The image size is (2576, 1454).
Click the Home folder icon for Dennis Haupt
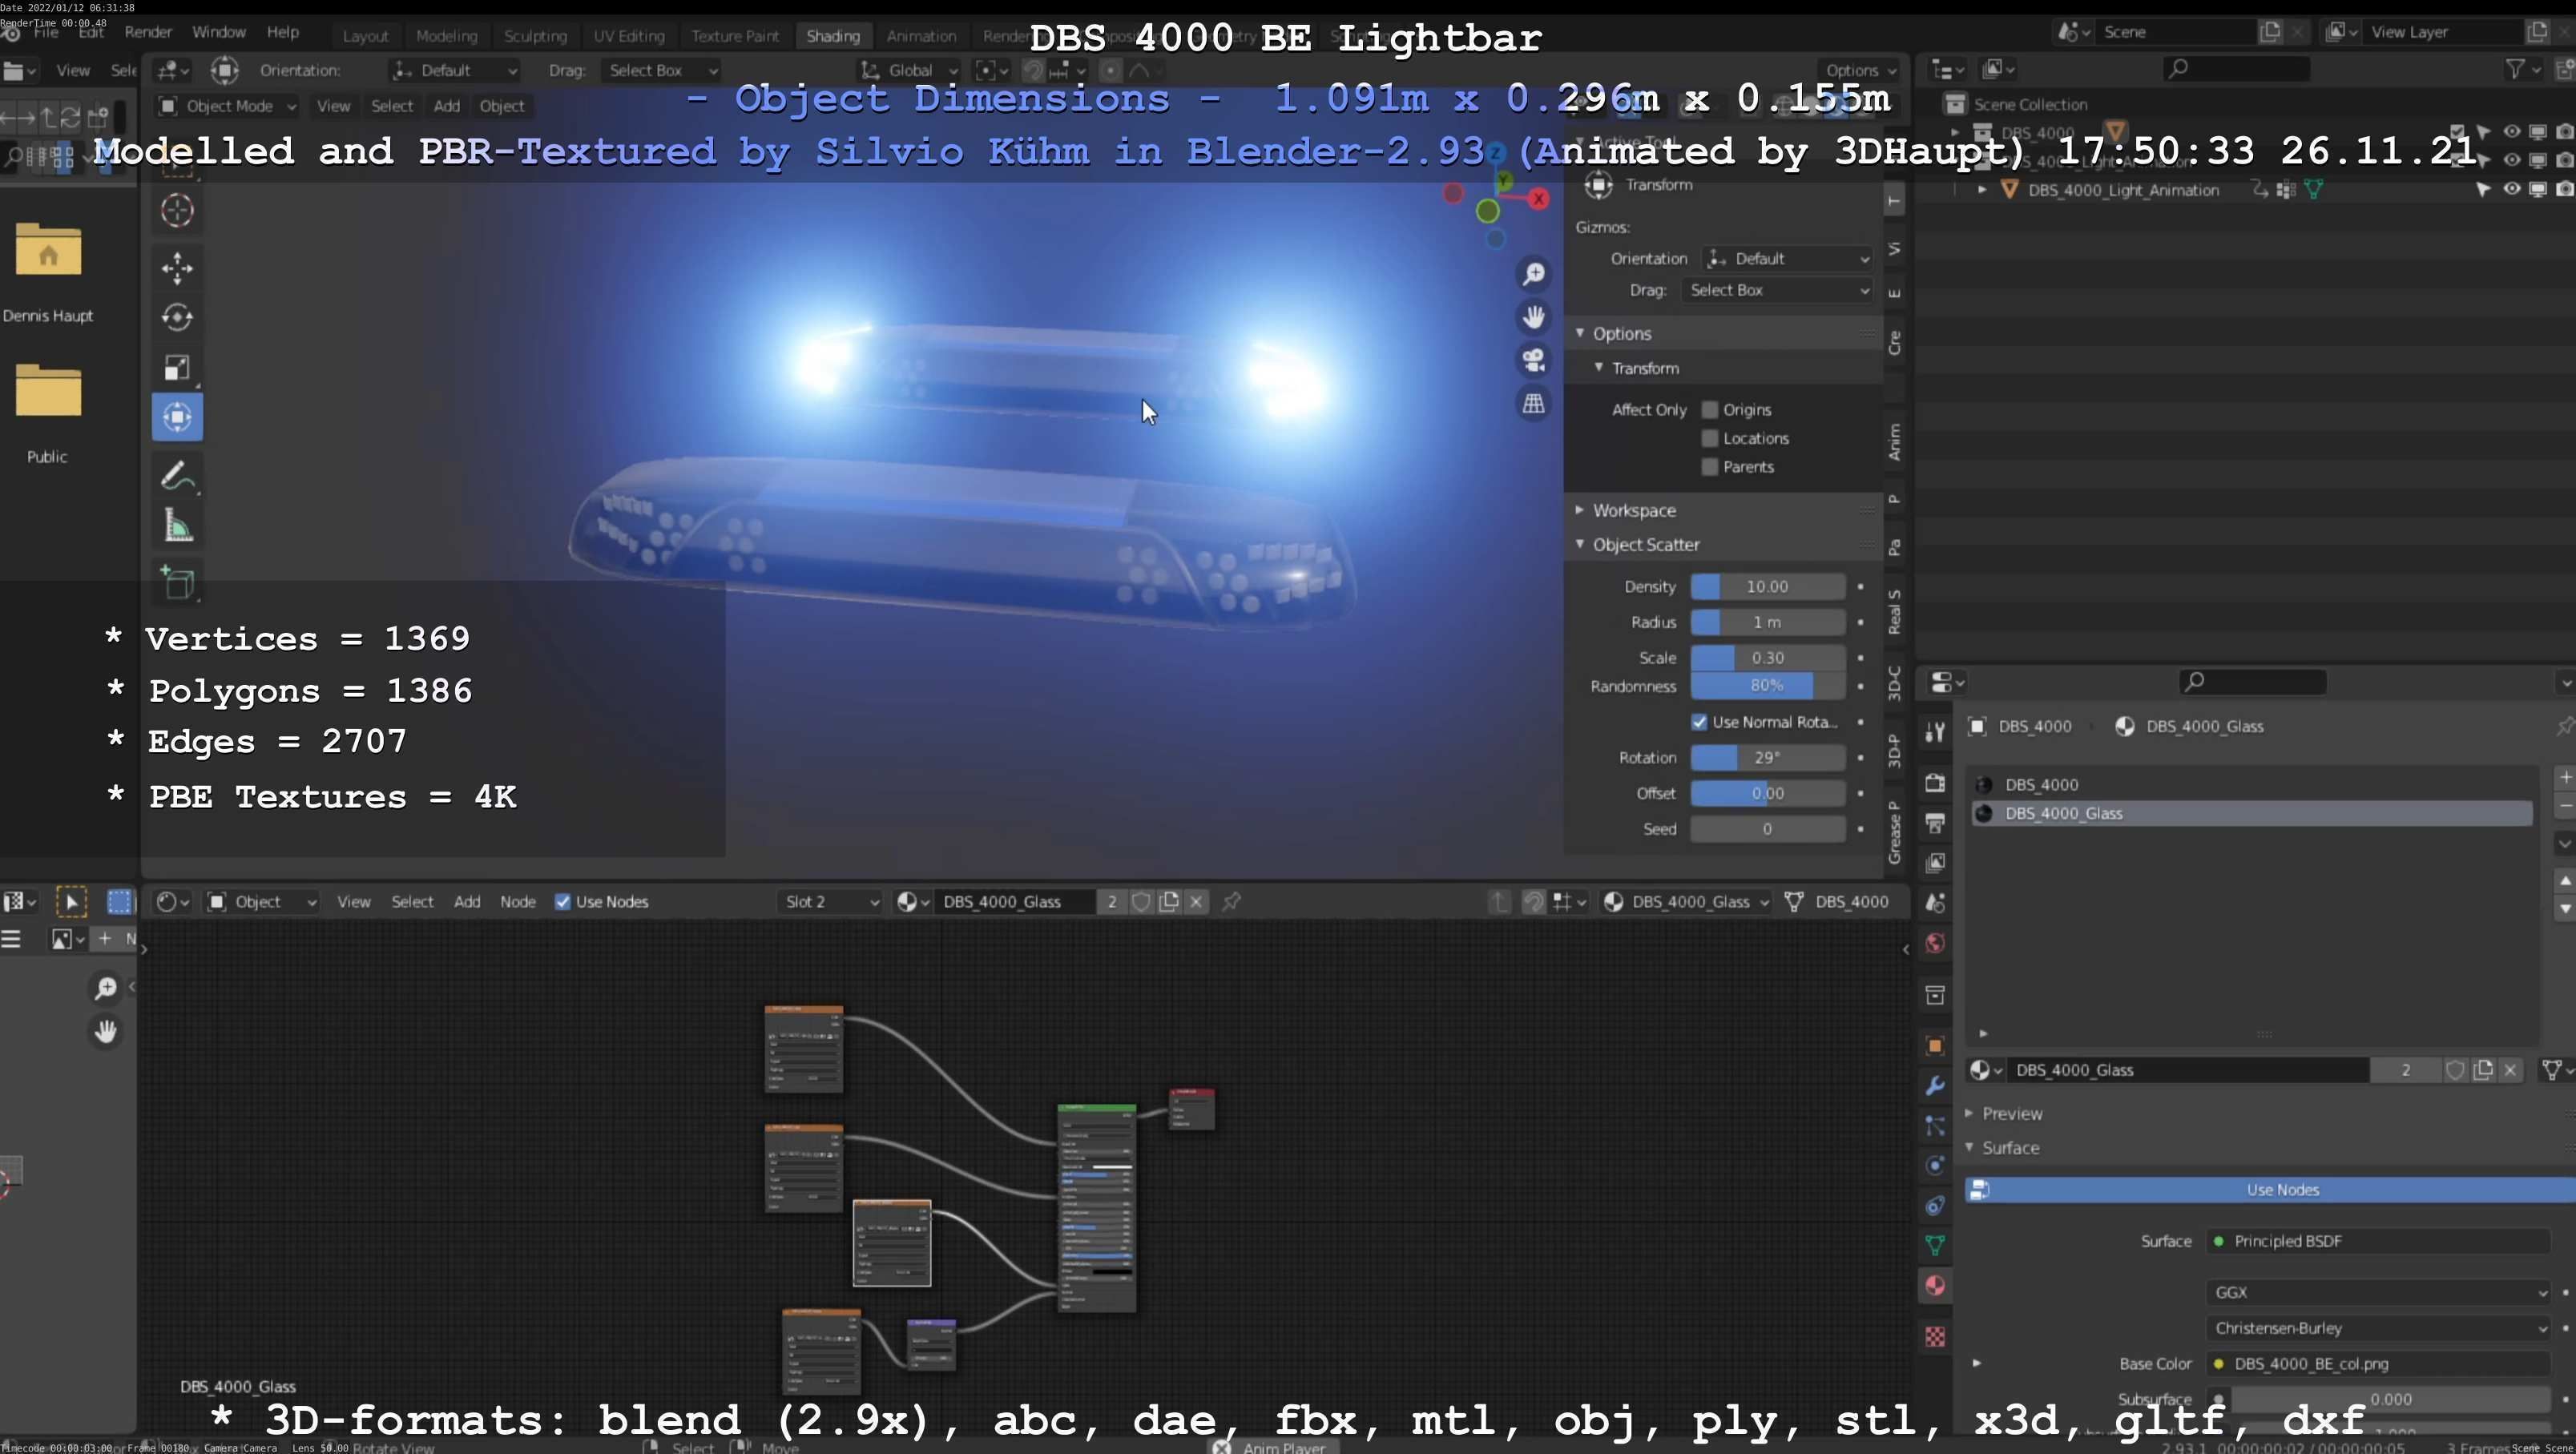(x=48, y=249)
